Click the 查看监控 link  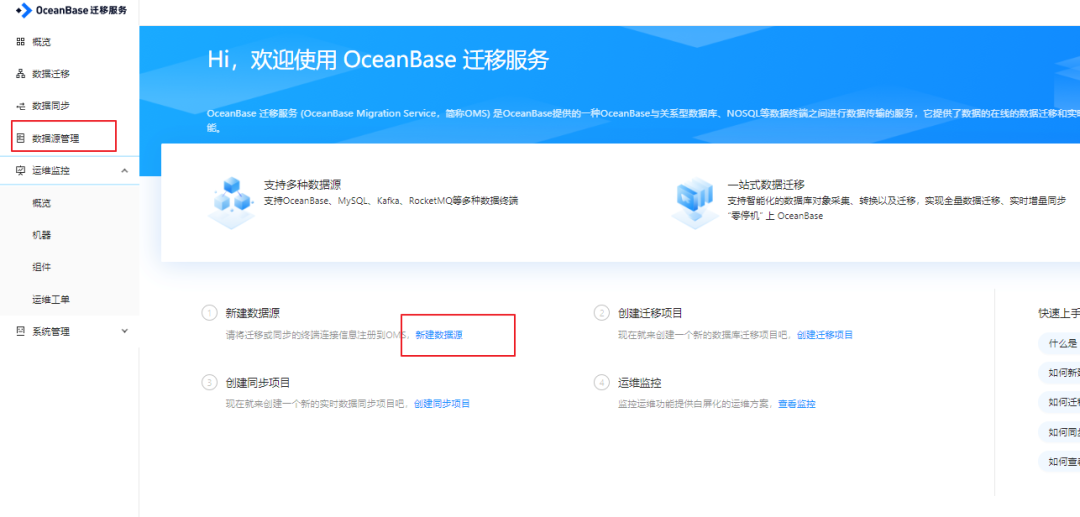(x=797, y=403)
